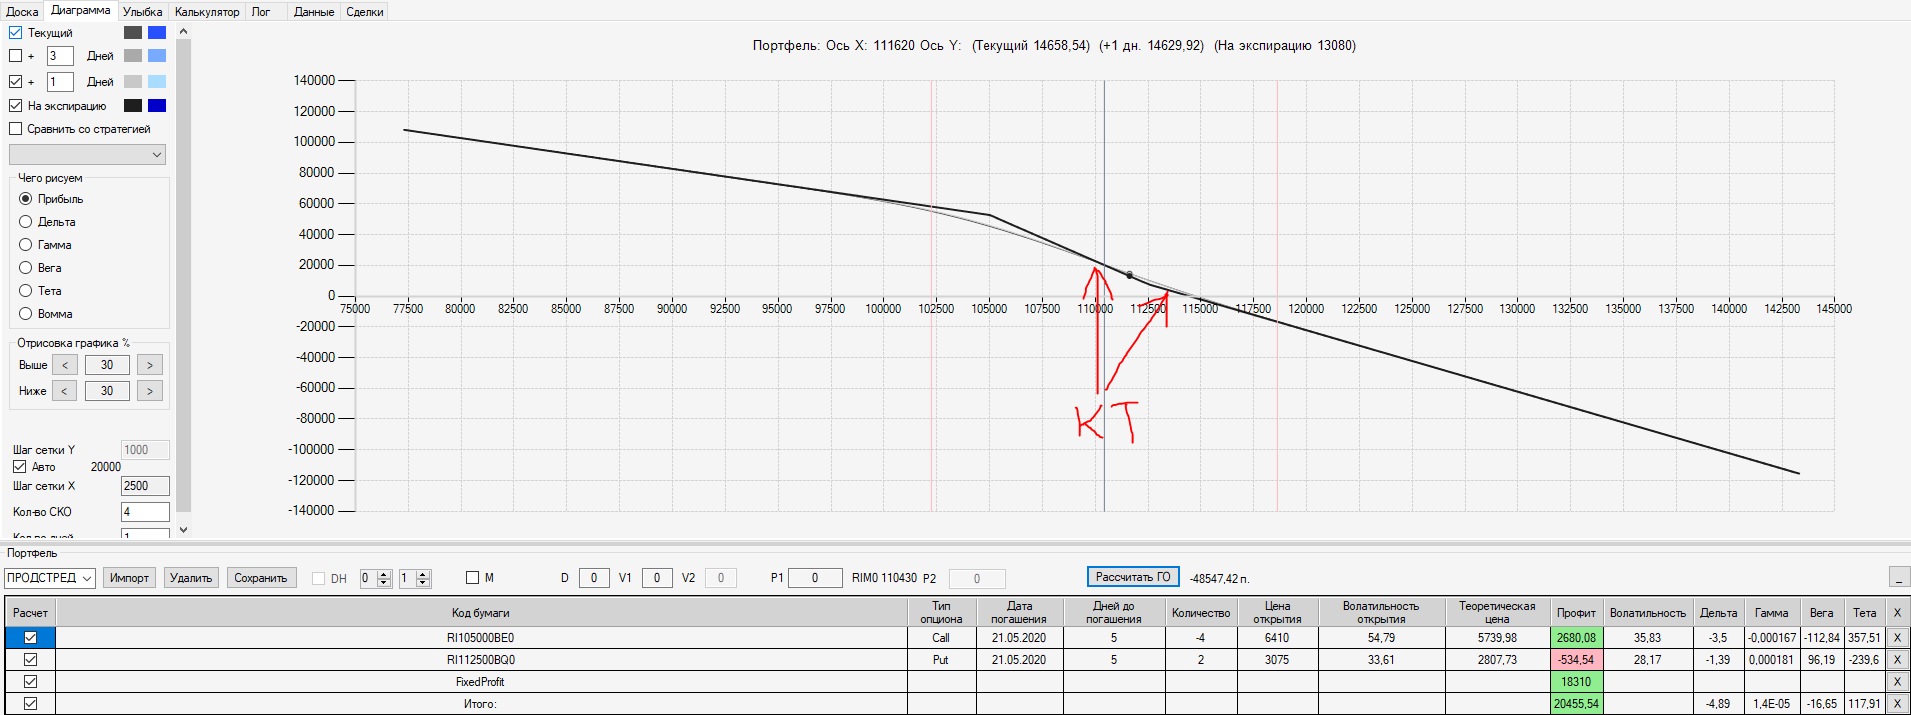Toggle the Авто grid step checkbox
Image resolution: width=1911 pixels, height=715 pixels.
(x=19, y=467)
